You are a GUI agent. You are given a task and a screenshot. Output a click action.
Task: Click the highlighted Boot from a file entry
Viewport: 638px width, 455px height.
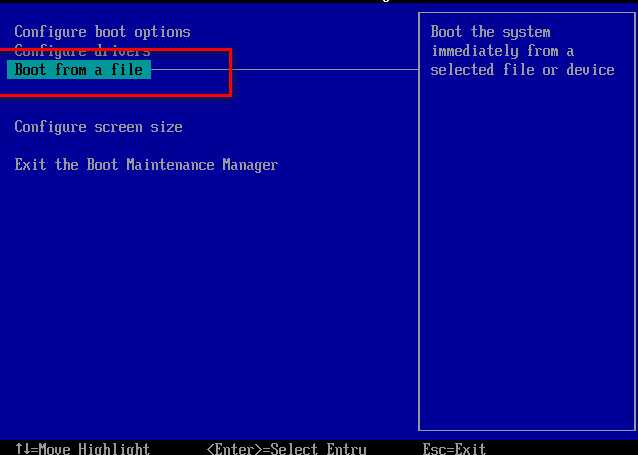79,70
